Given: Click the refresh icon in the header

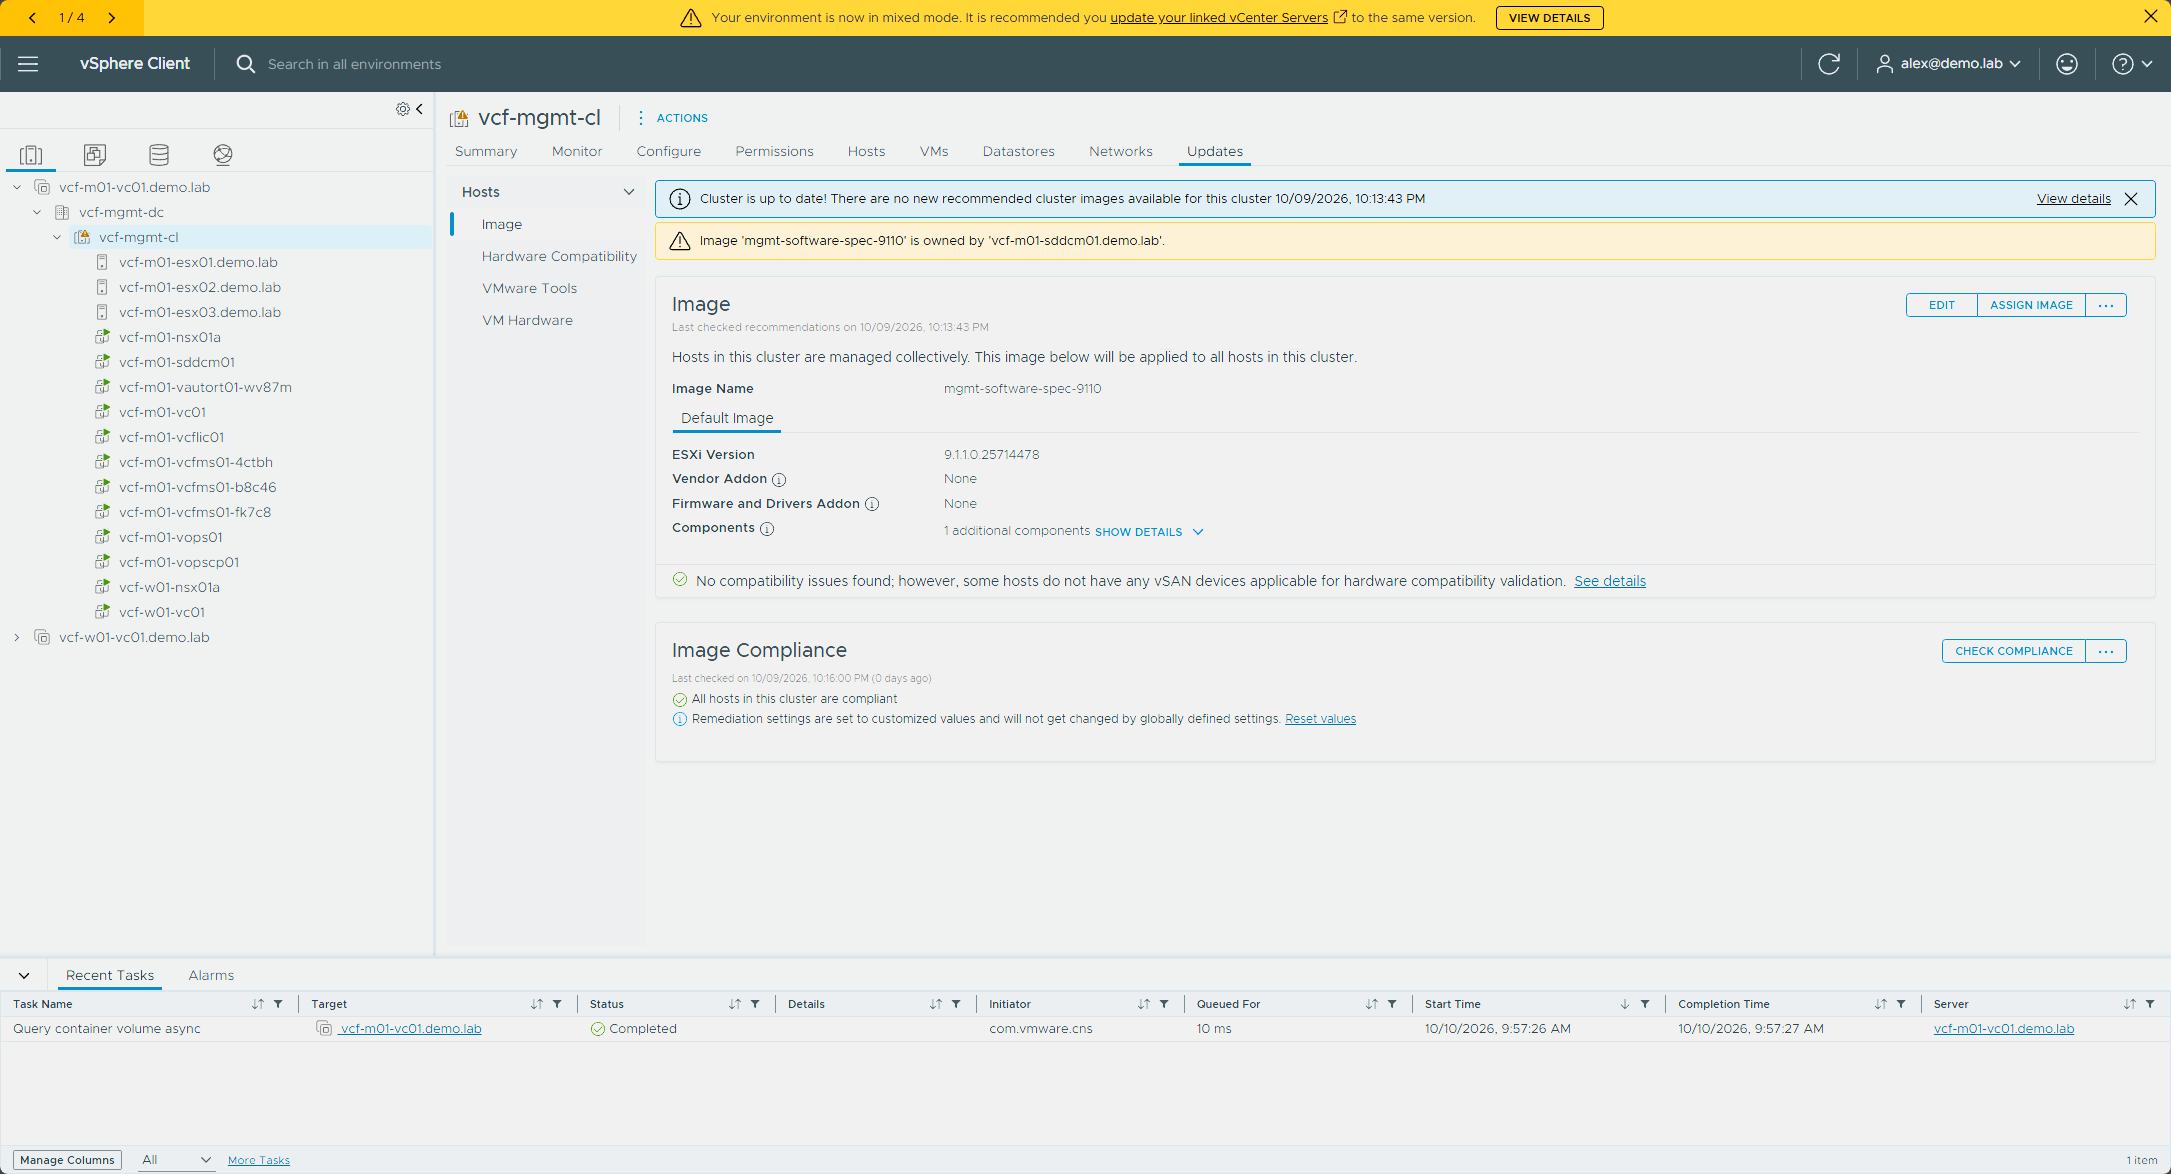Looking at the screenshot, I should tap(1829, 64).
